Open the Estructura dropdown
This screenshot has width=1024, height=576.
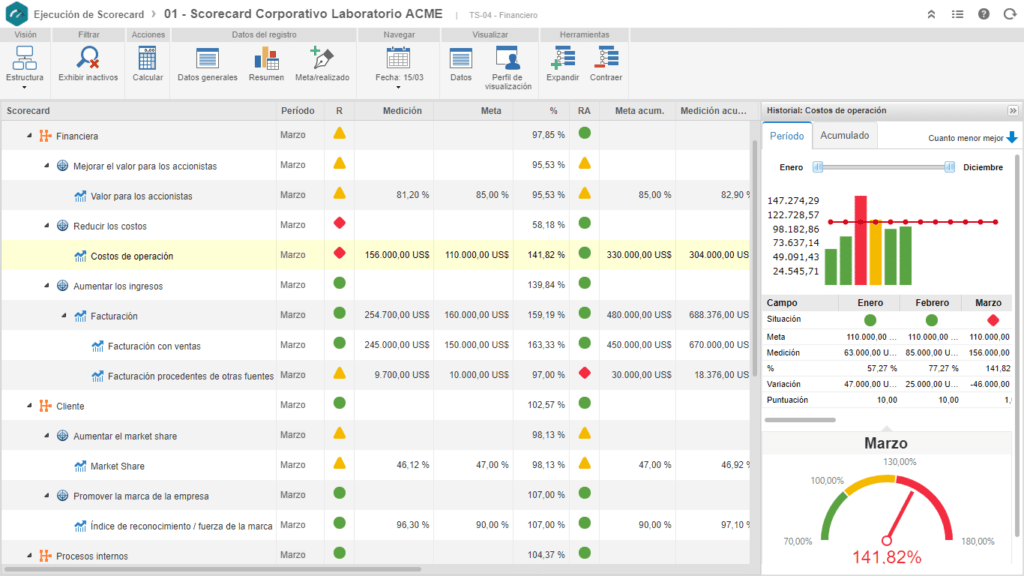[x=25, y=66]
